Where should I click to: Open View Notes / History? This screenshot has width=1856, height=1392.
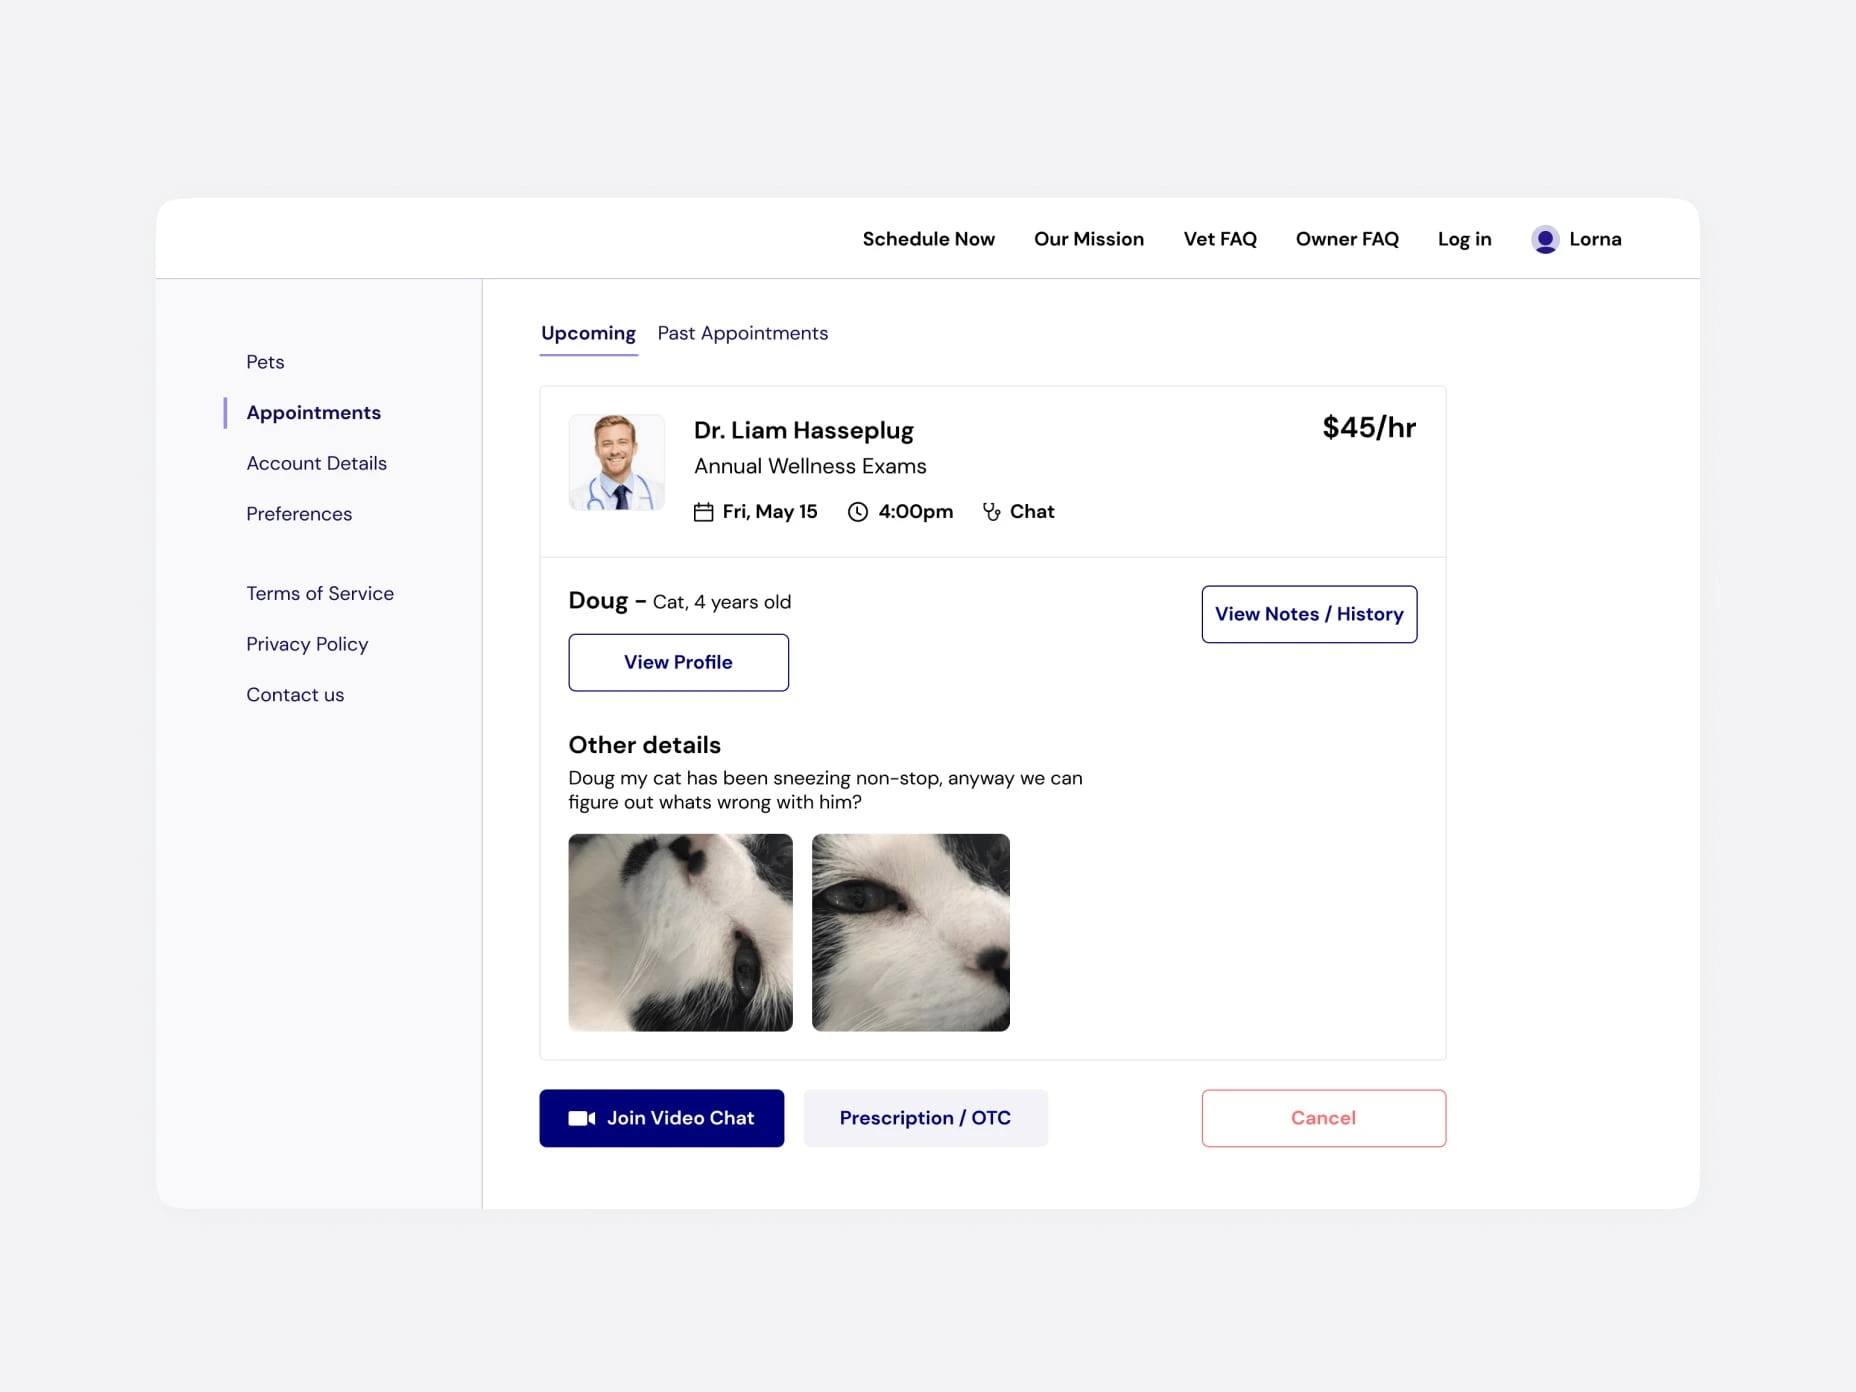coord(1309,614)
